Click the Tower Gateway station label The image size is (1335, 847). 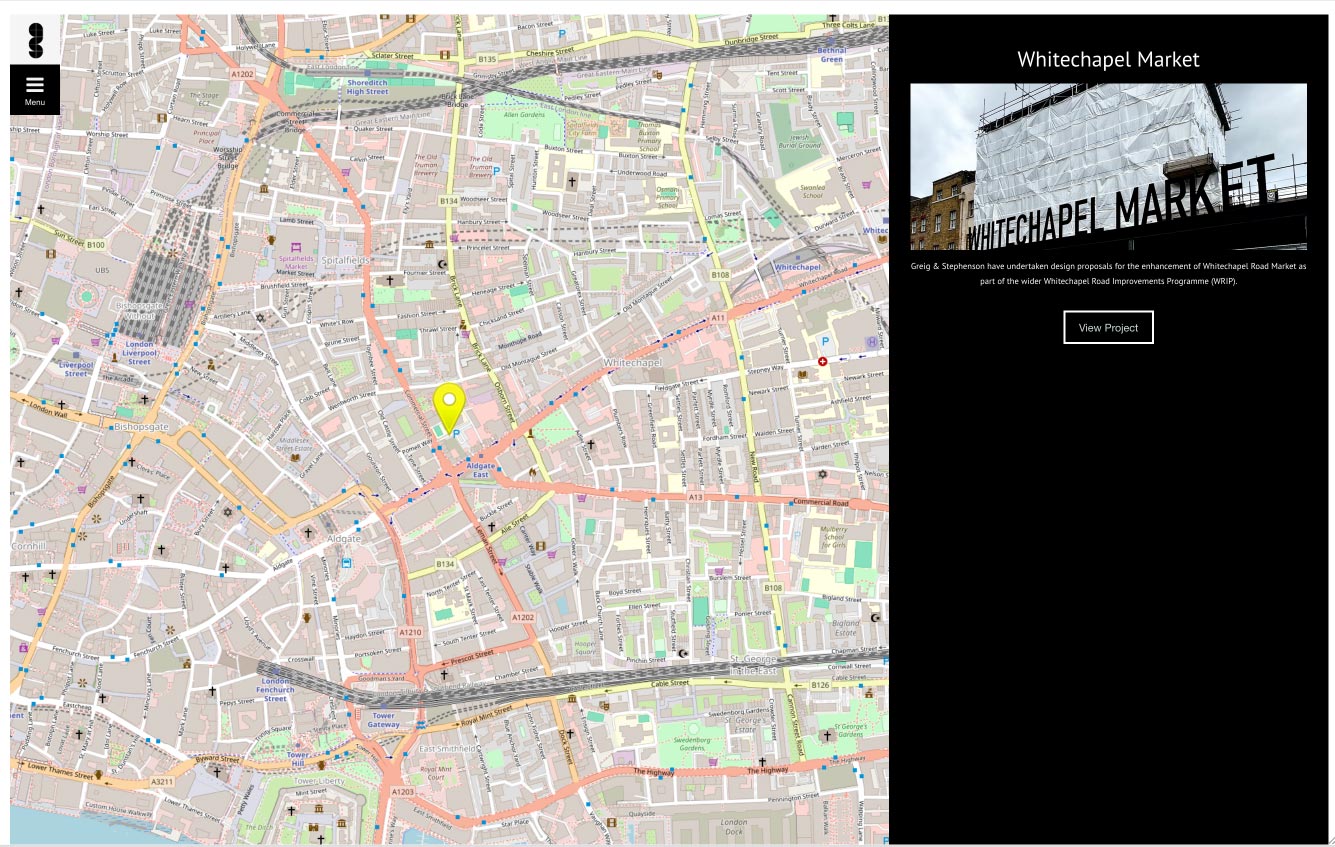(383, 720)
